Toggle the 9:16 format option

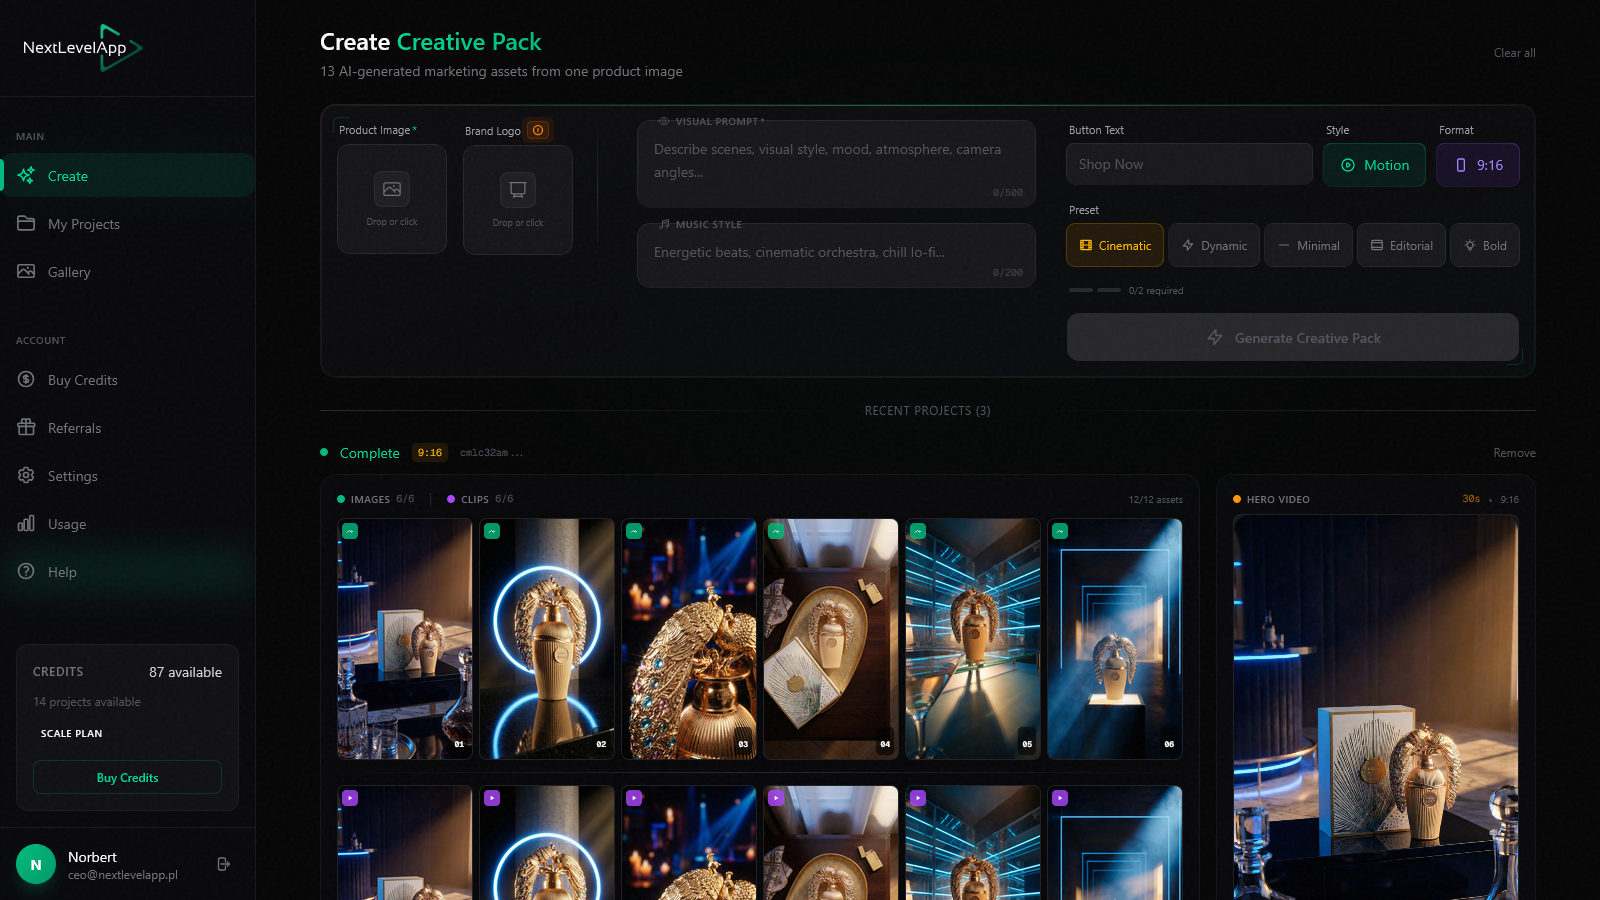point(1478,164)
